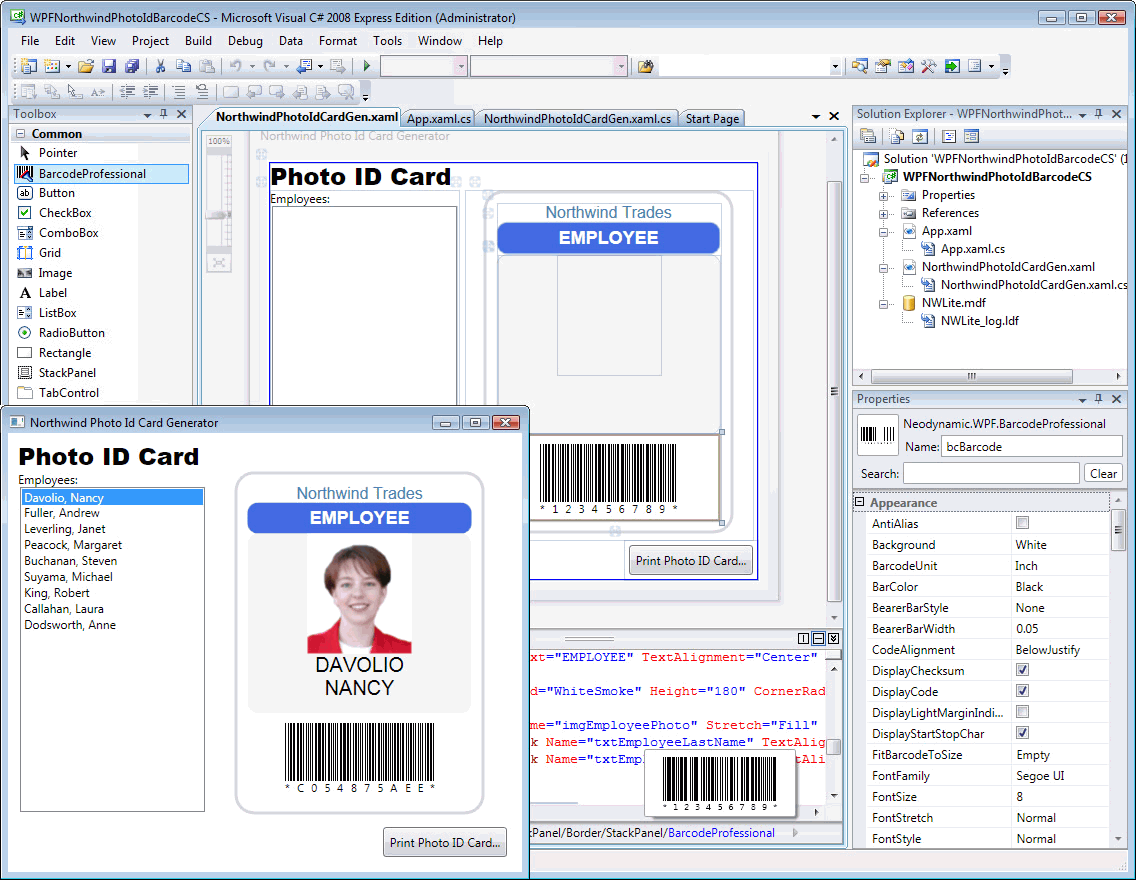Open the Format menu
Screen dimensions: 1136x880
[338, 41]
